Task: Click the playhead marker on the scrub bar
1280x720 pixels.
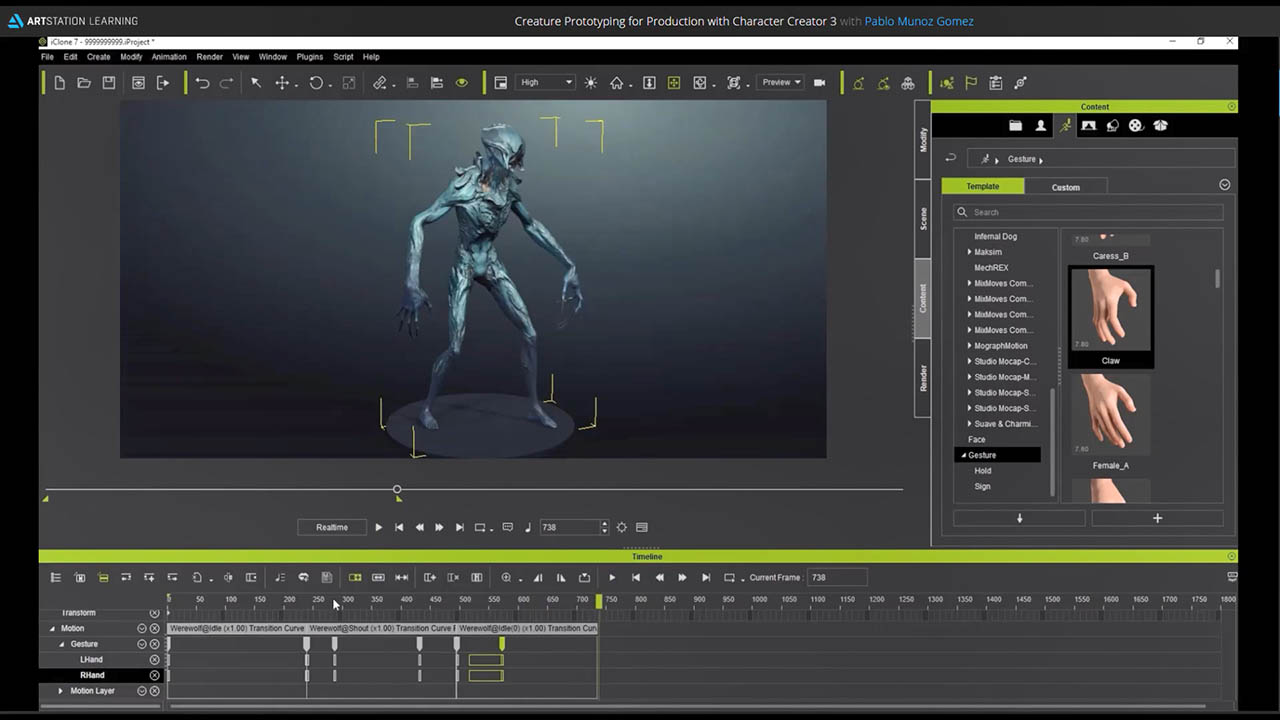Action: tap(397, 490)
